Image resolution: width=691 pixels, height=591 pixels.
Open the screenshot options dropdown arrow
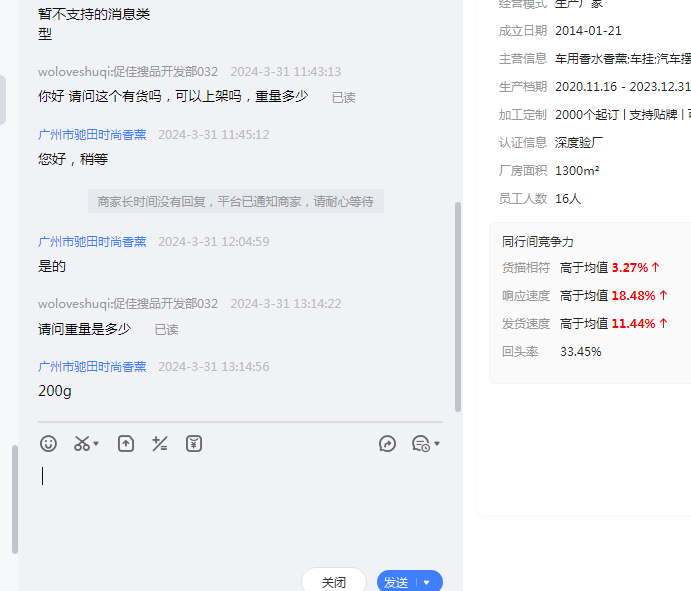pyautogui.click(x=97, y=444)
